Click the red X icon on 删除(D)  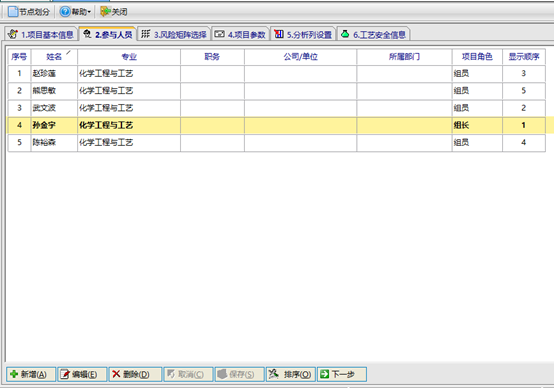(116, 374)
